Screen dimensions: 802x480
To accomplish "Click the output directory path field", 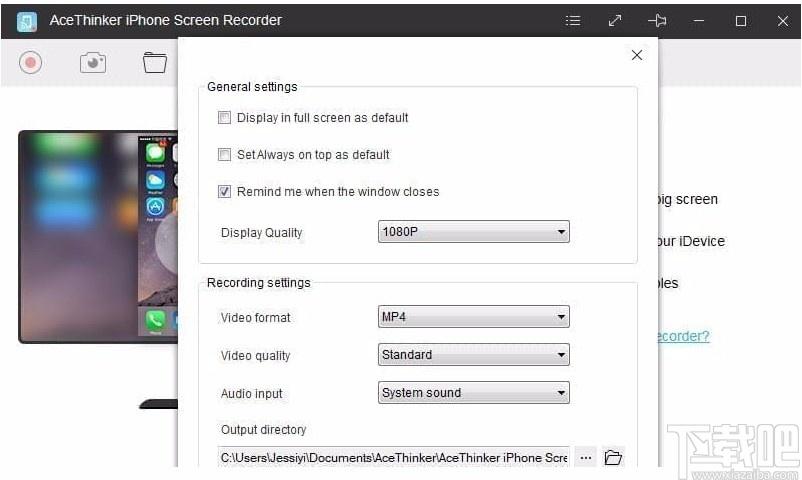I will pyautogui.click(x=393, y=457).
